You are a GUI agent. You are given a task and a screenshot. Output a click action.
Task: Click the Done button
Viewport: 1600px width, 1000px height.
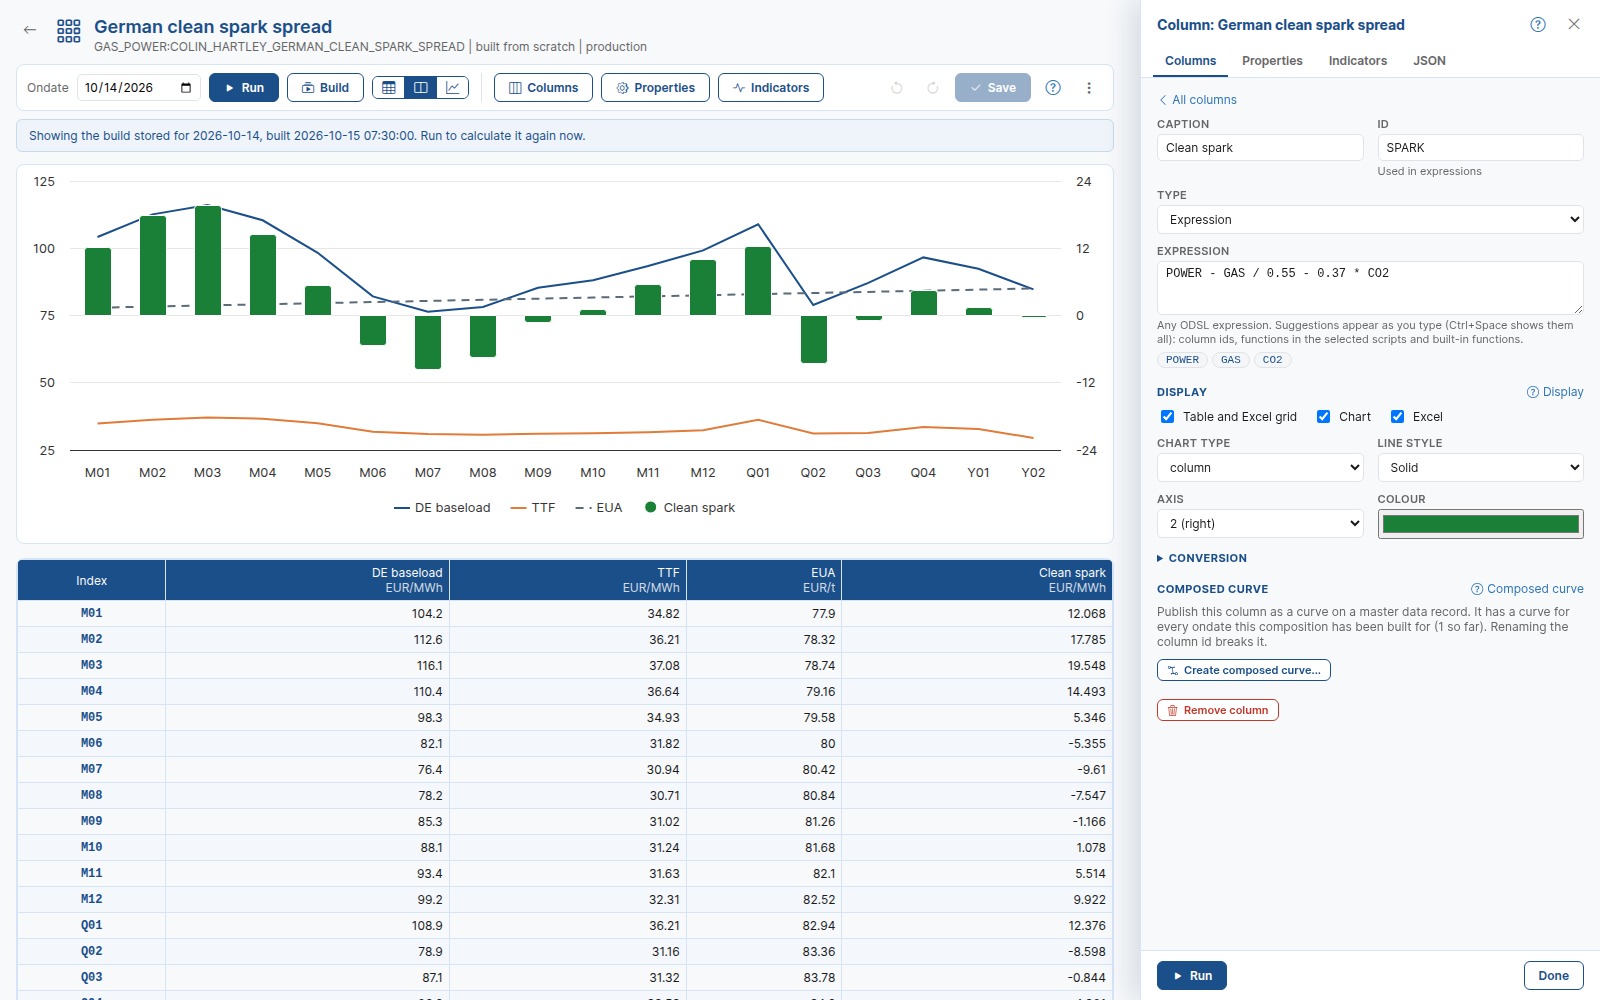1553,976
